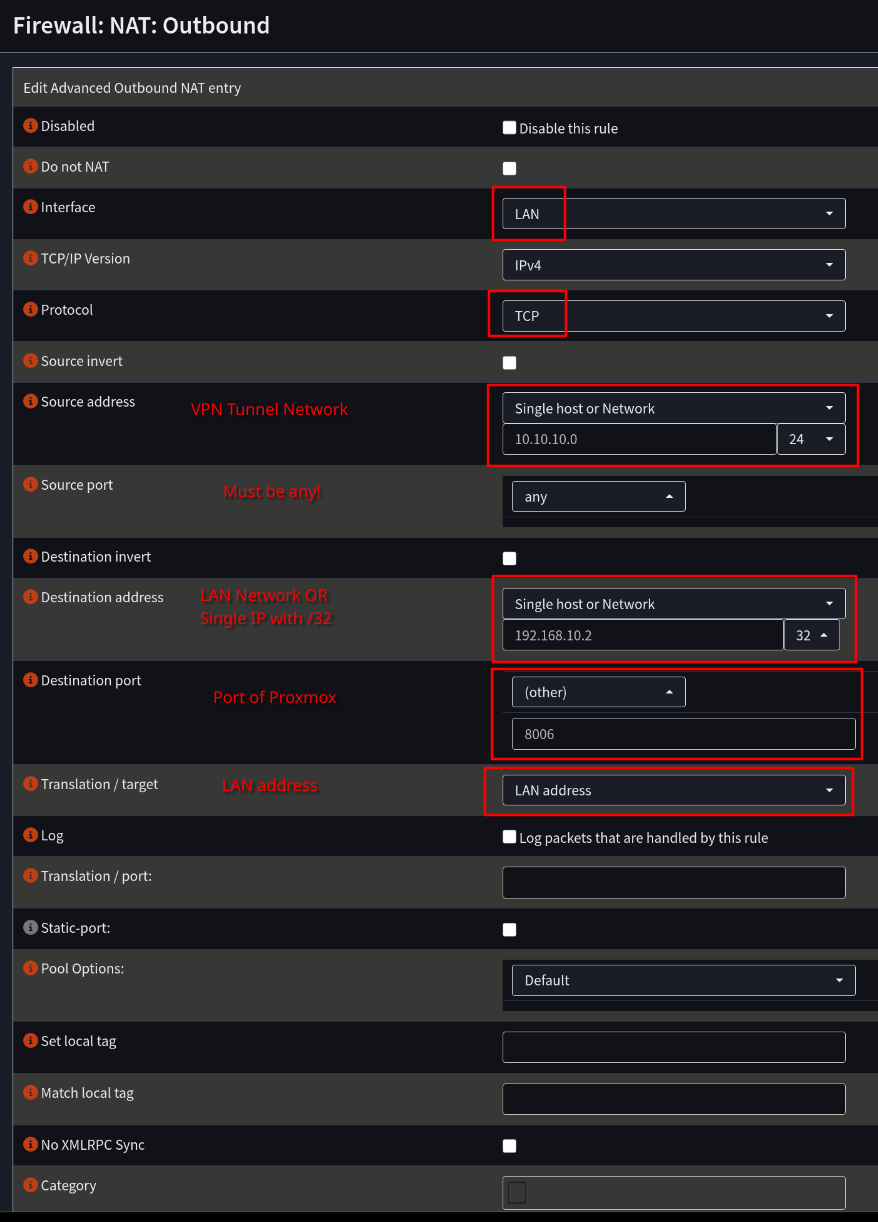The width and height of the screenshot is (878, 1222).
Task: Show help for Do not NAT
Action: (x=30, y=167)
